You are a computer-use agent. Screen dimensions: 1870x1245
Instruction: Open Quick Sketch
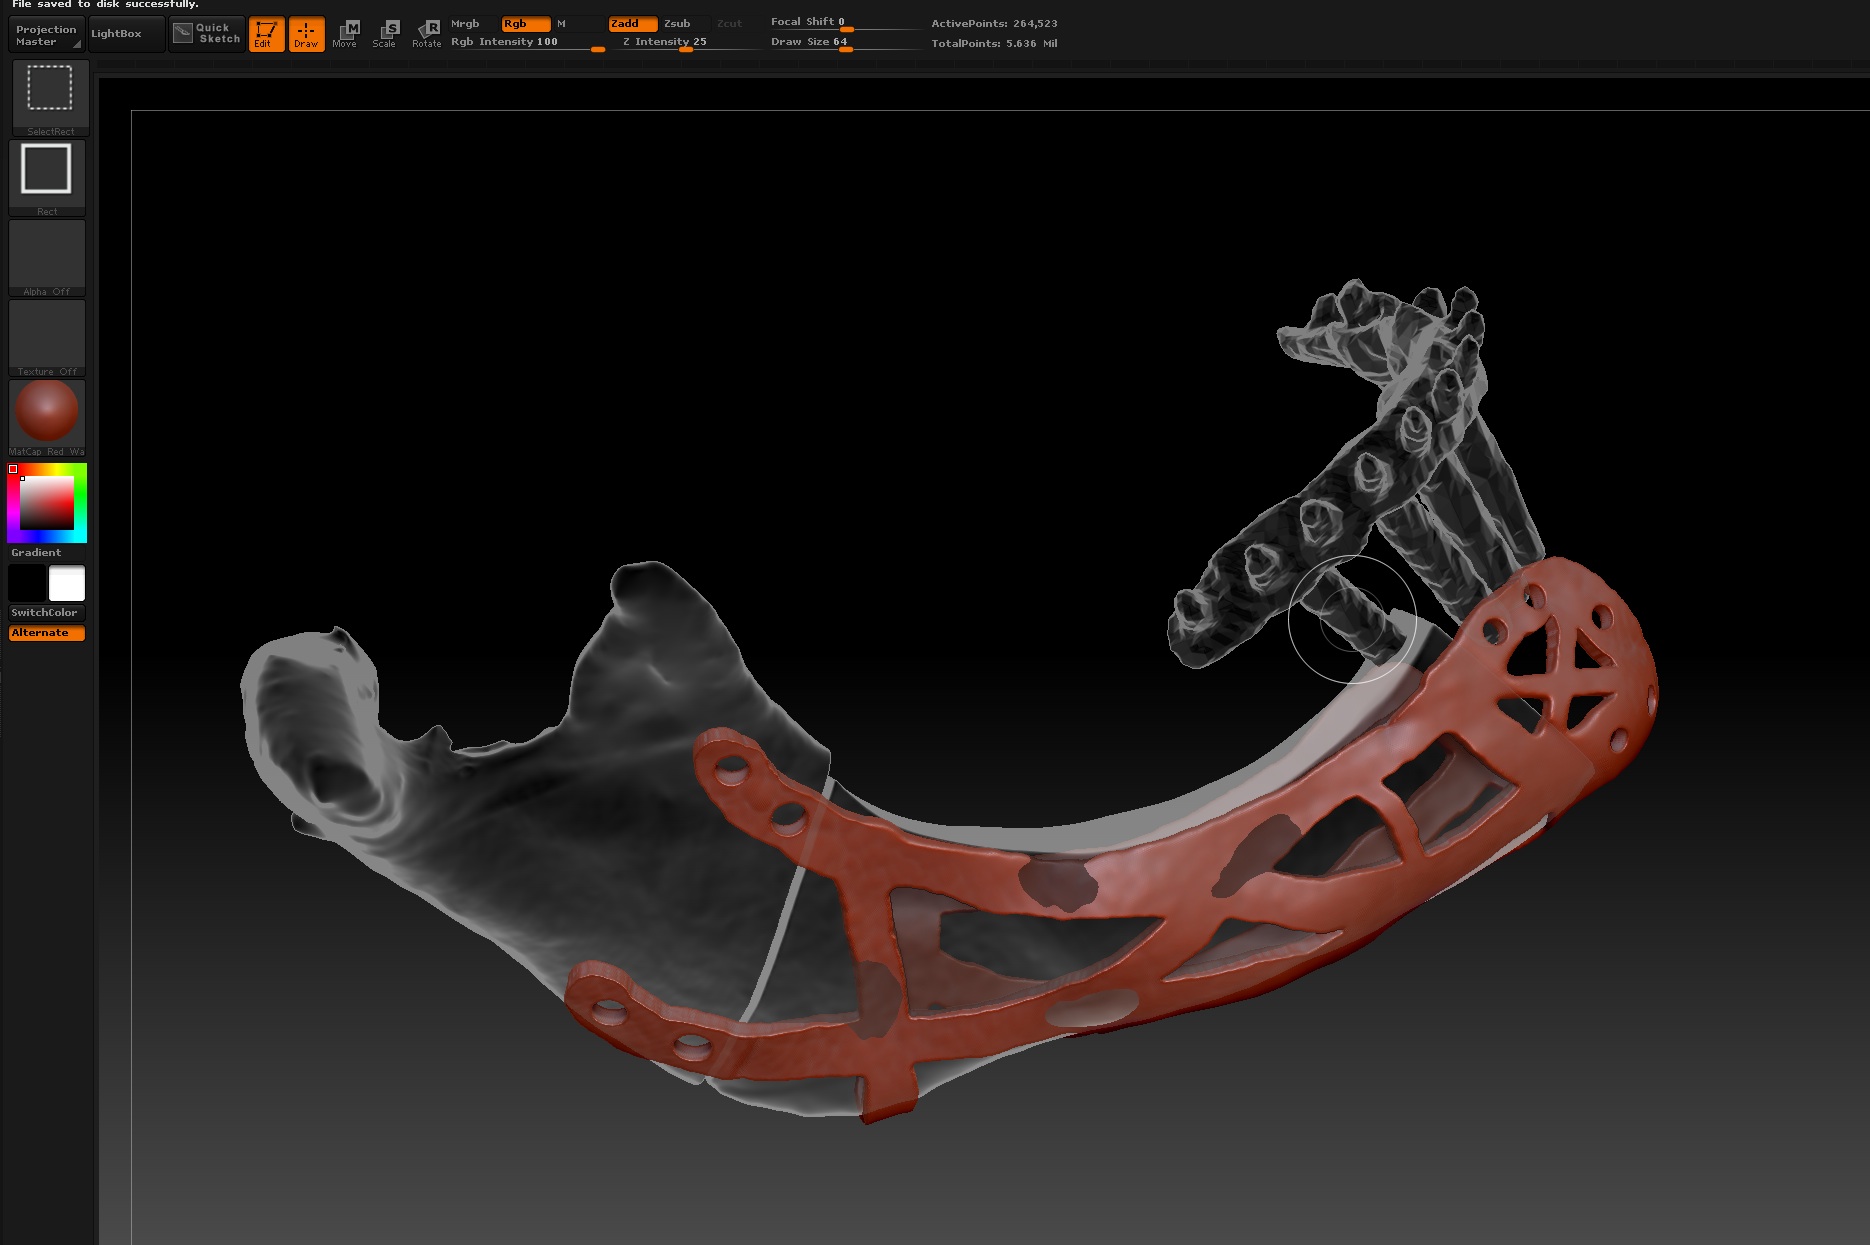click(207, 34)
